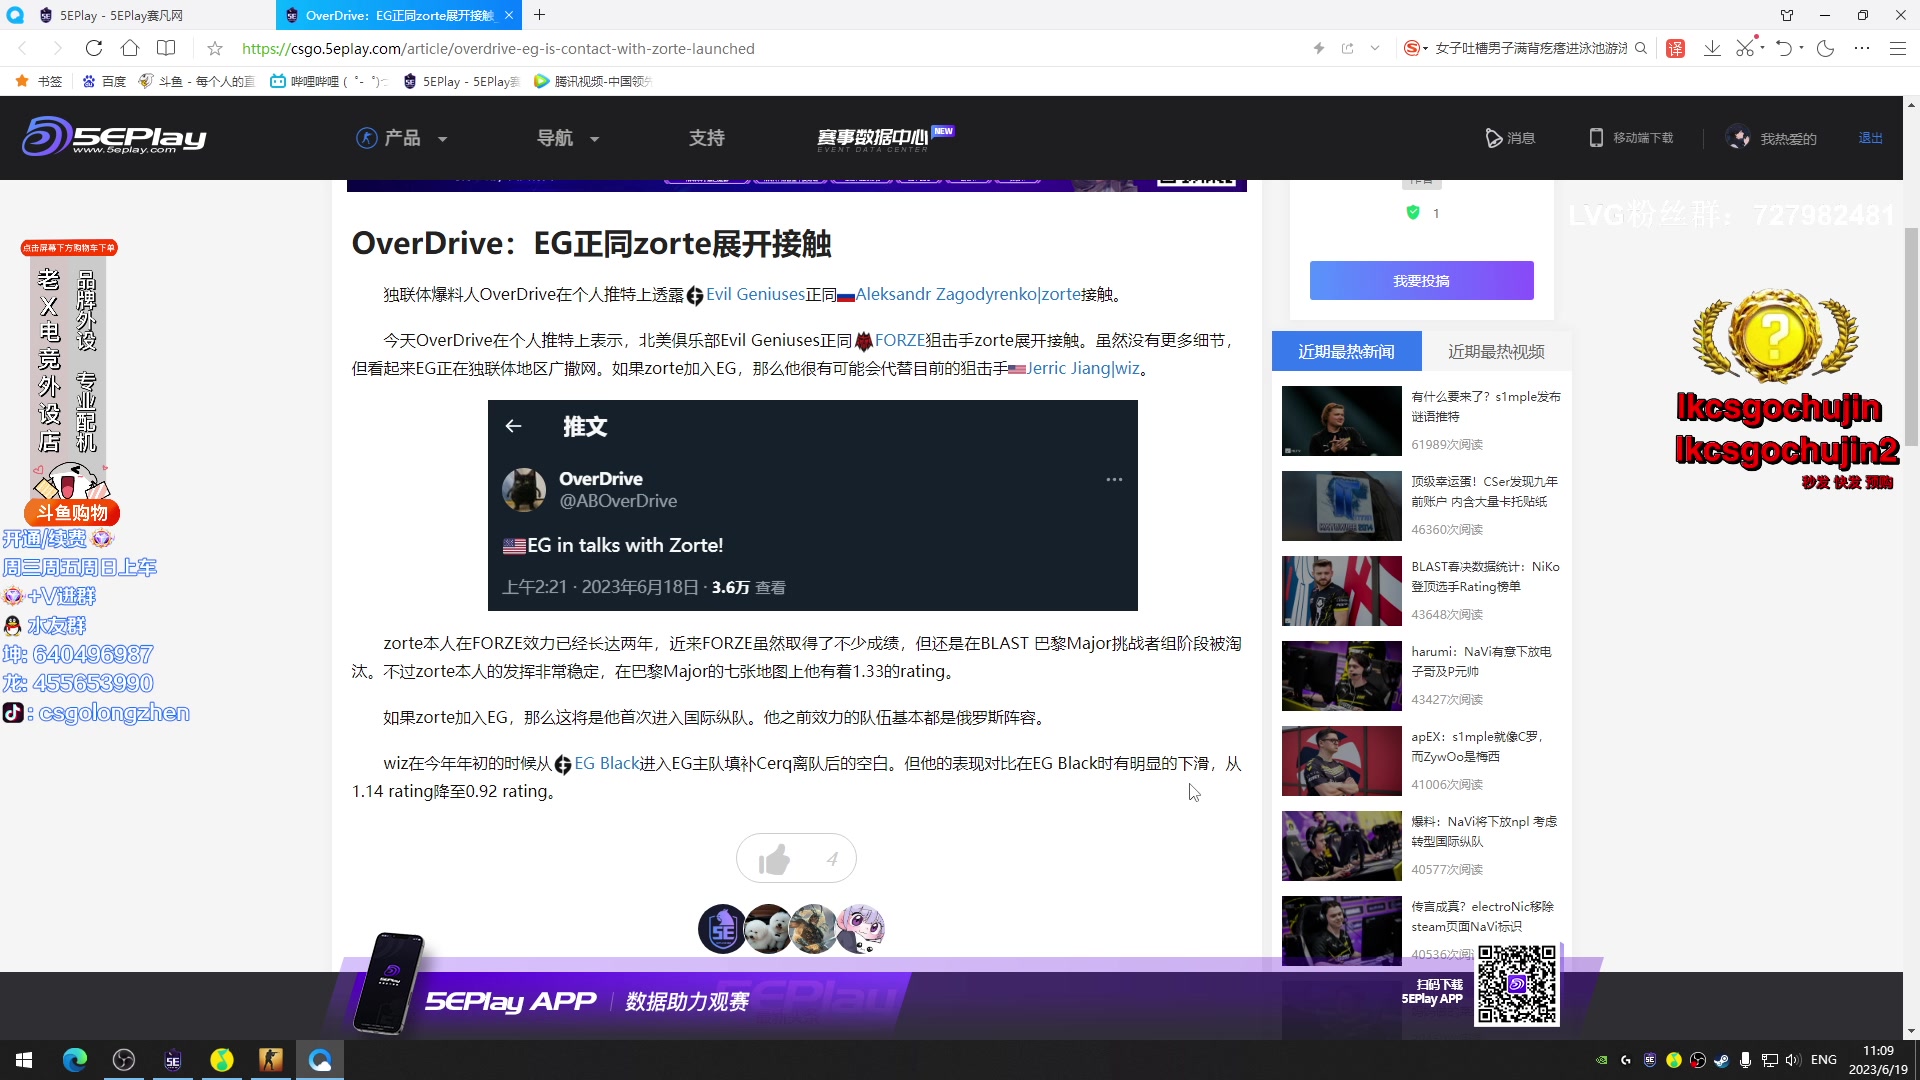Open news: apEX s1mple就像C罗
Viewport: 1920px width, 1080px height.
[1478, 746]
